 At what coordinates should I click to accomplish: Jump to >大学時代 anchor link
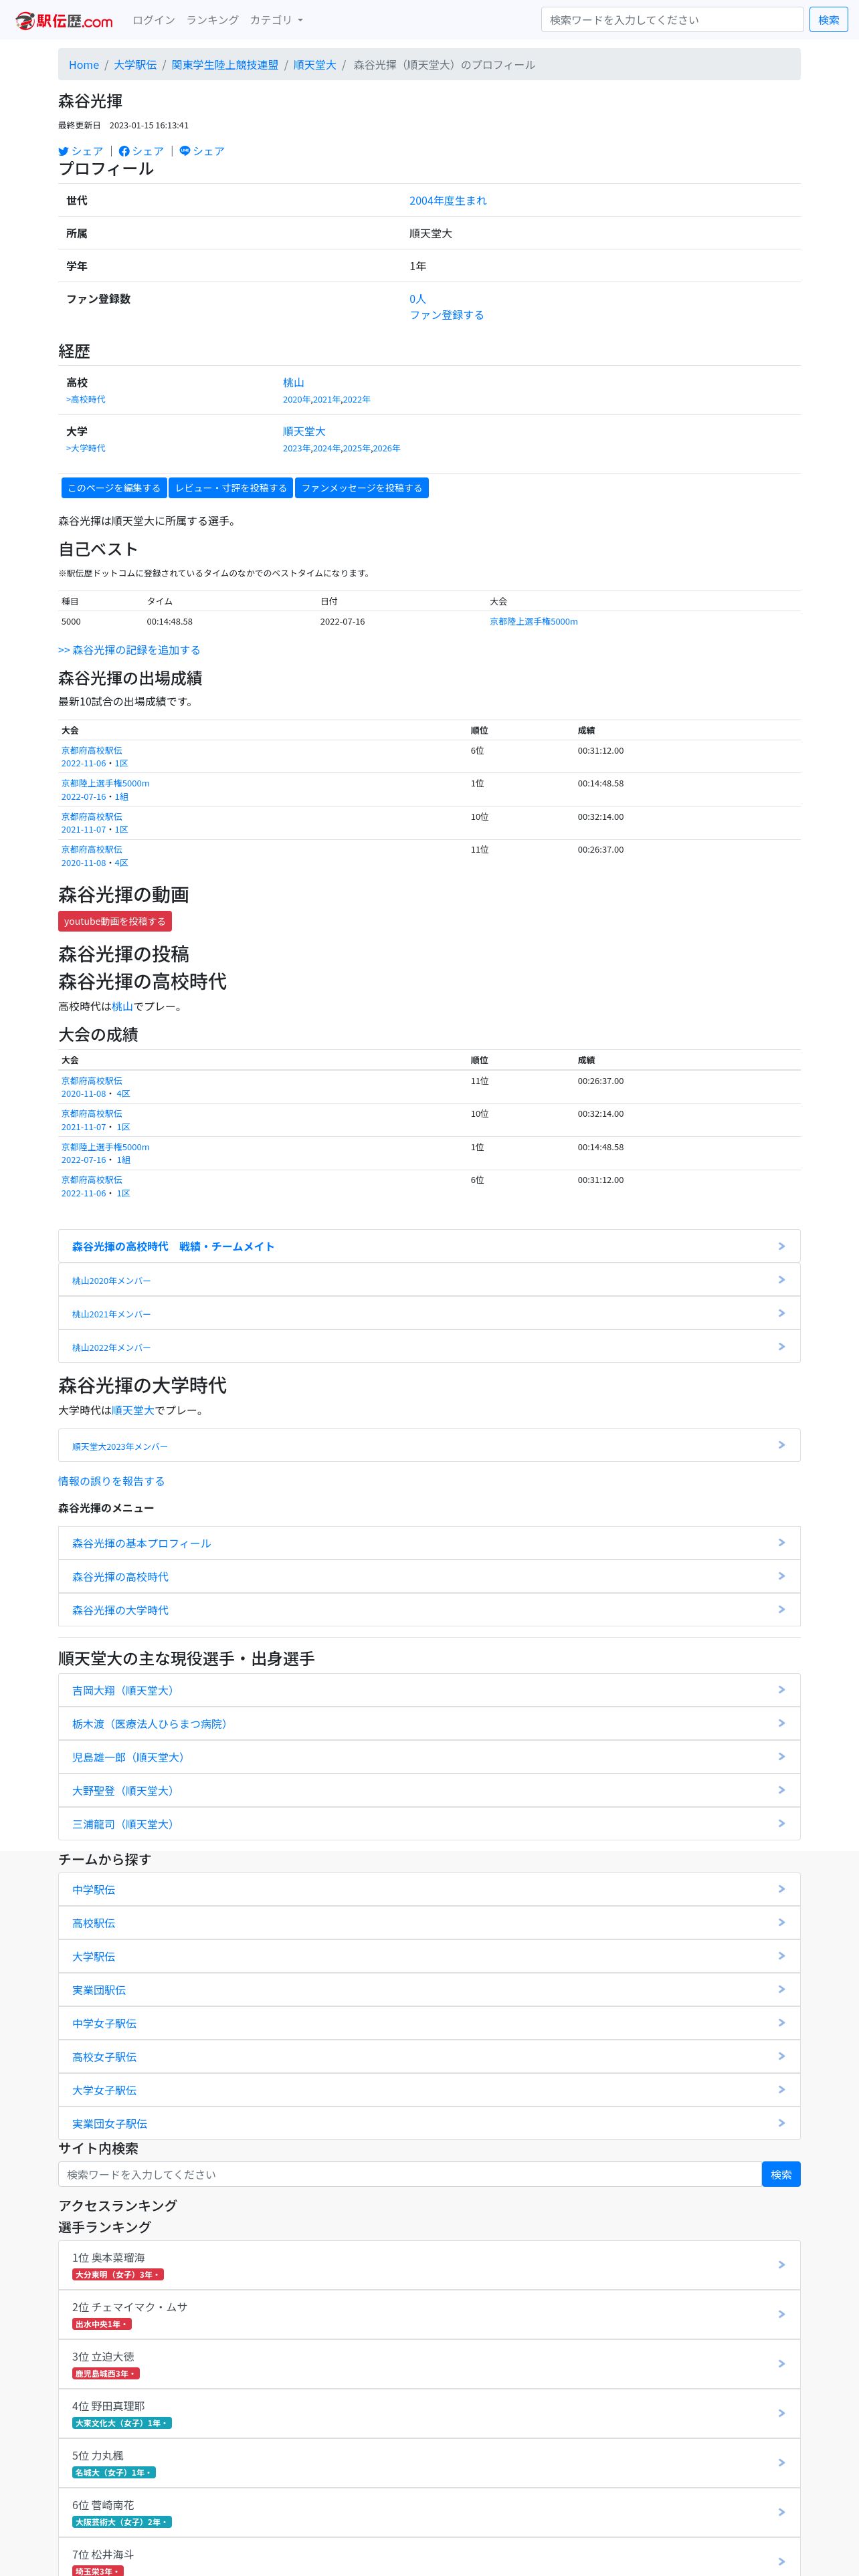click(85, 449)
